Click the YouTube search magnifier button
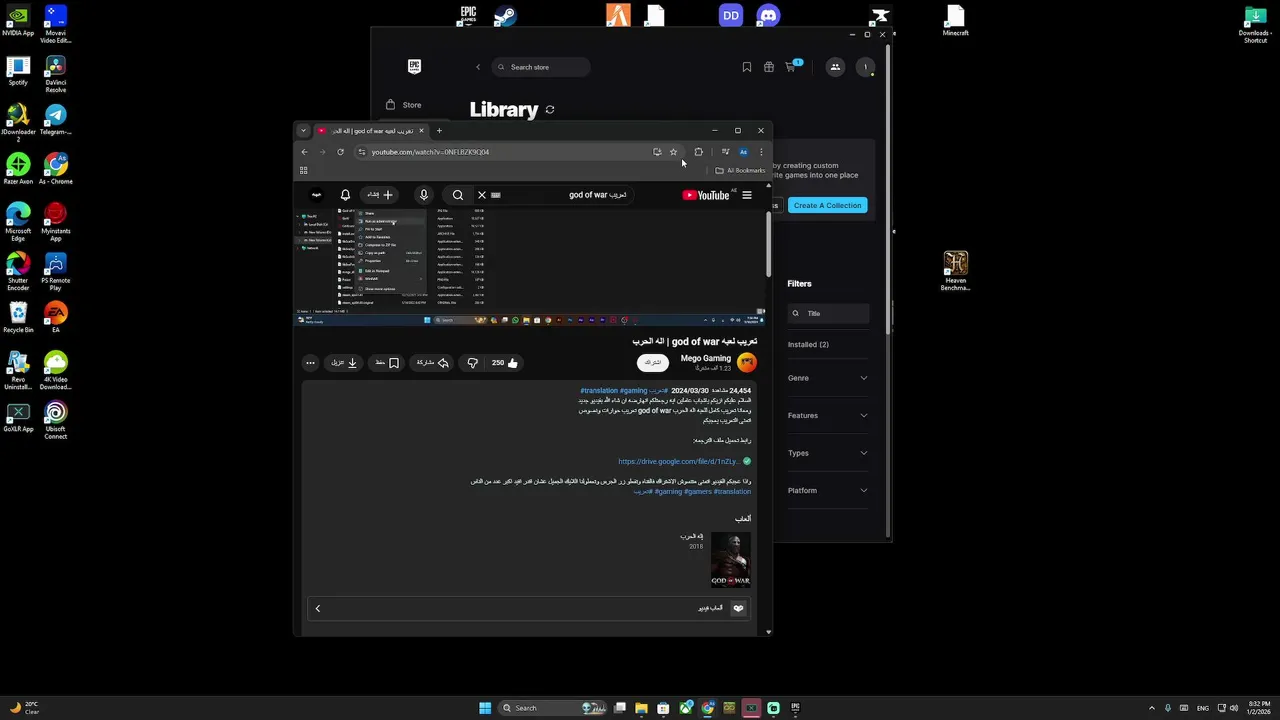Screen dimensions: 1280x720 point(458,195)
